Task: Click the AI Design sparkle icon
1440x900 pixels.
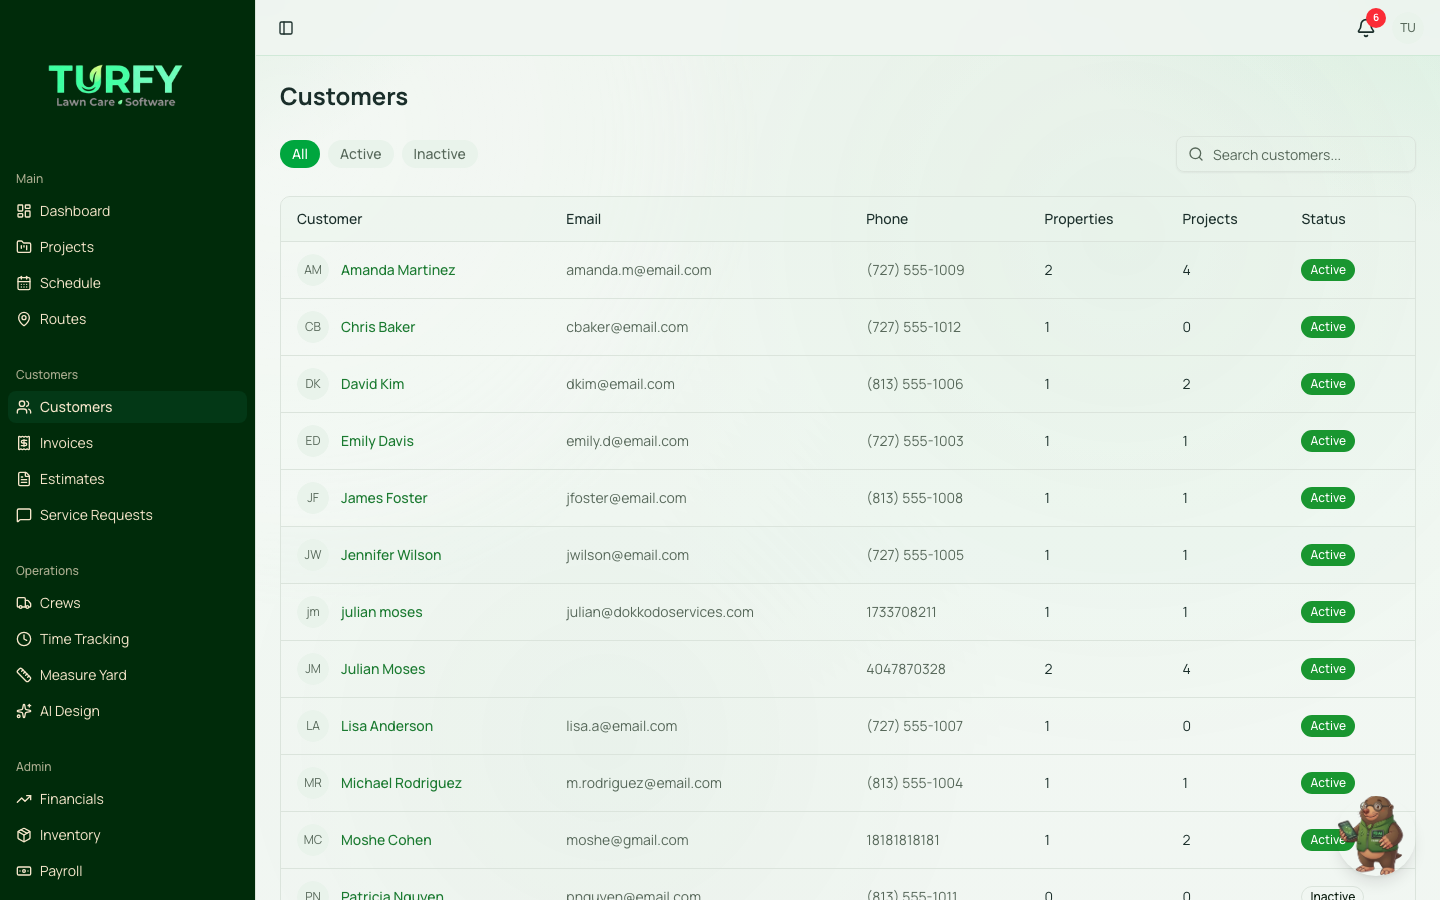Action: click(x=24, y=711)
